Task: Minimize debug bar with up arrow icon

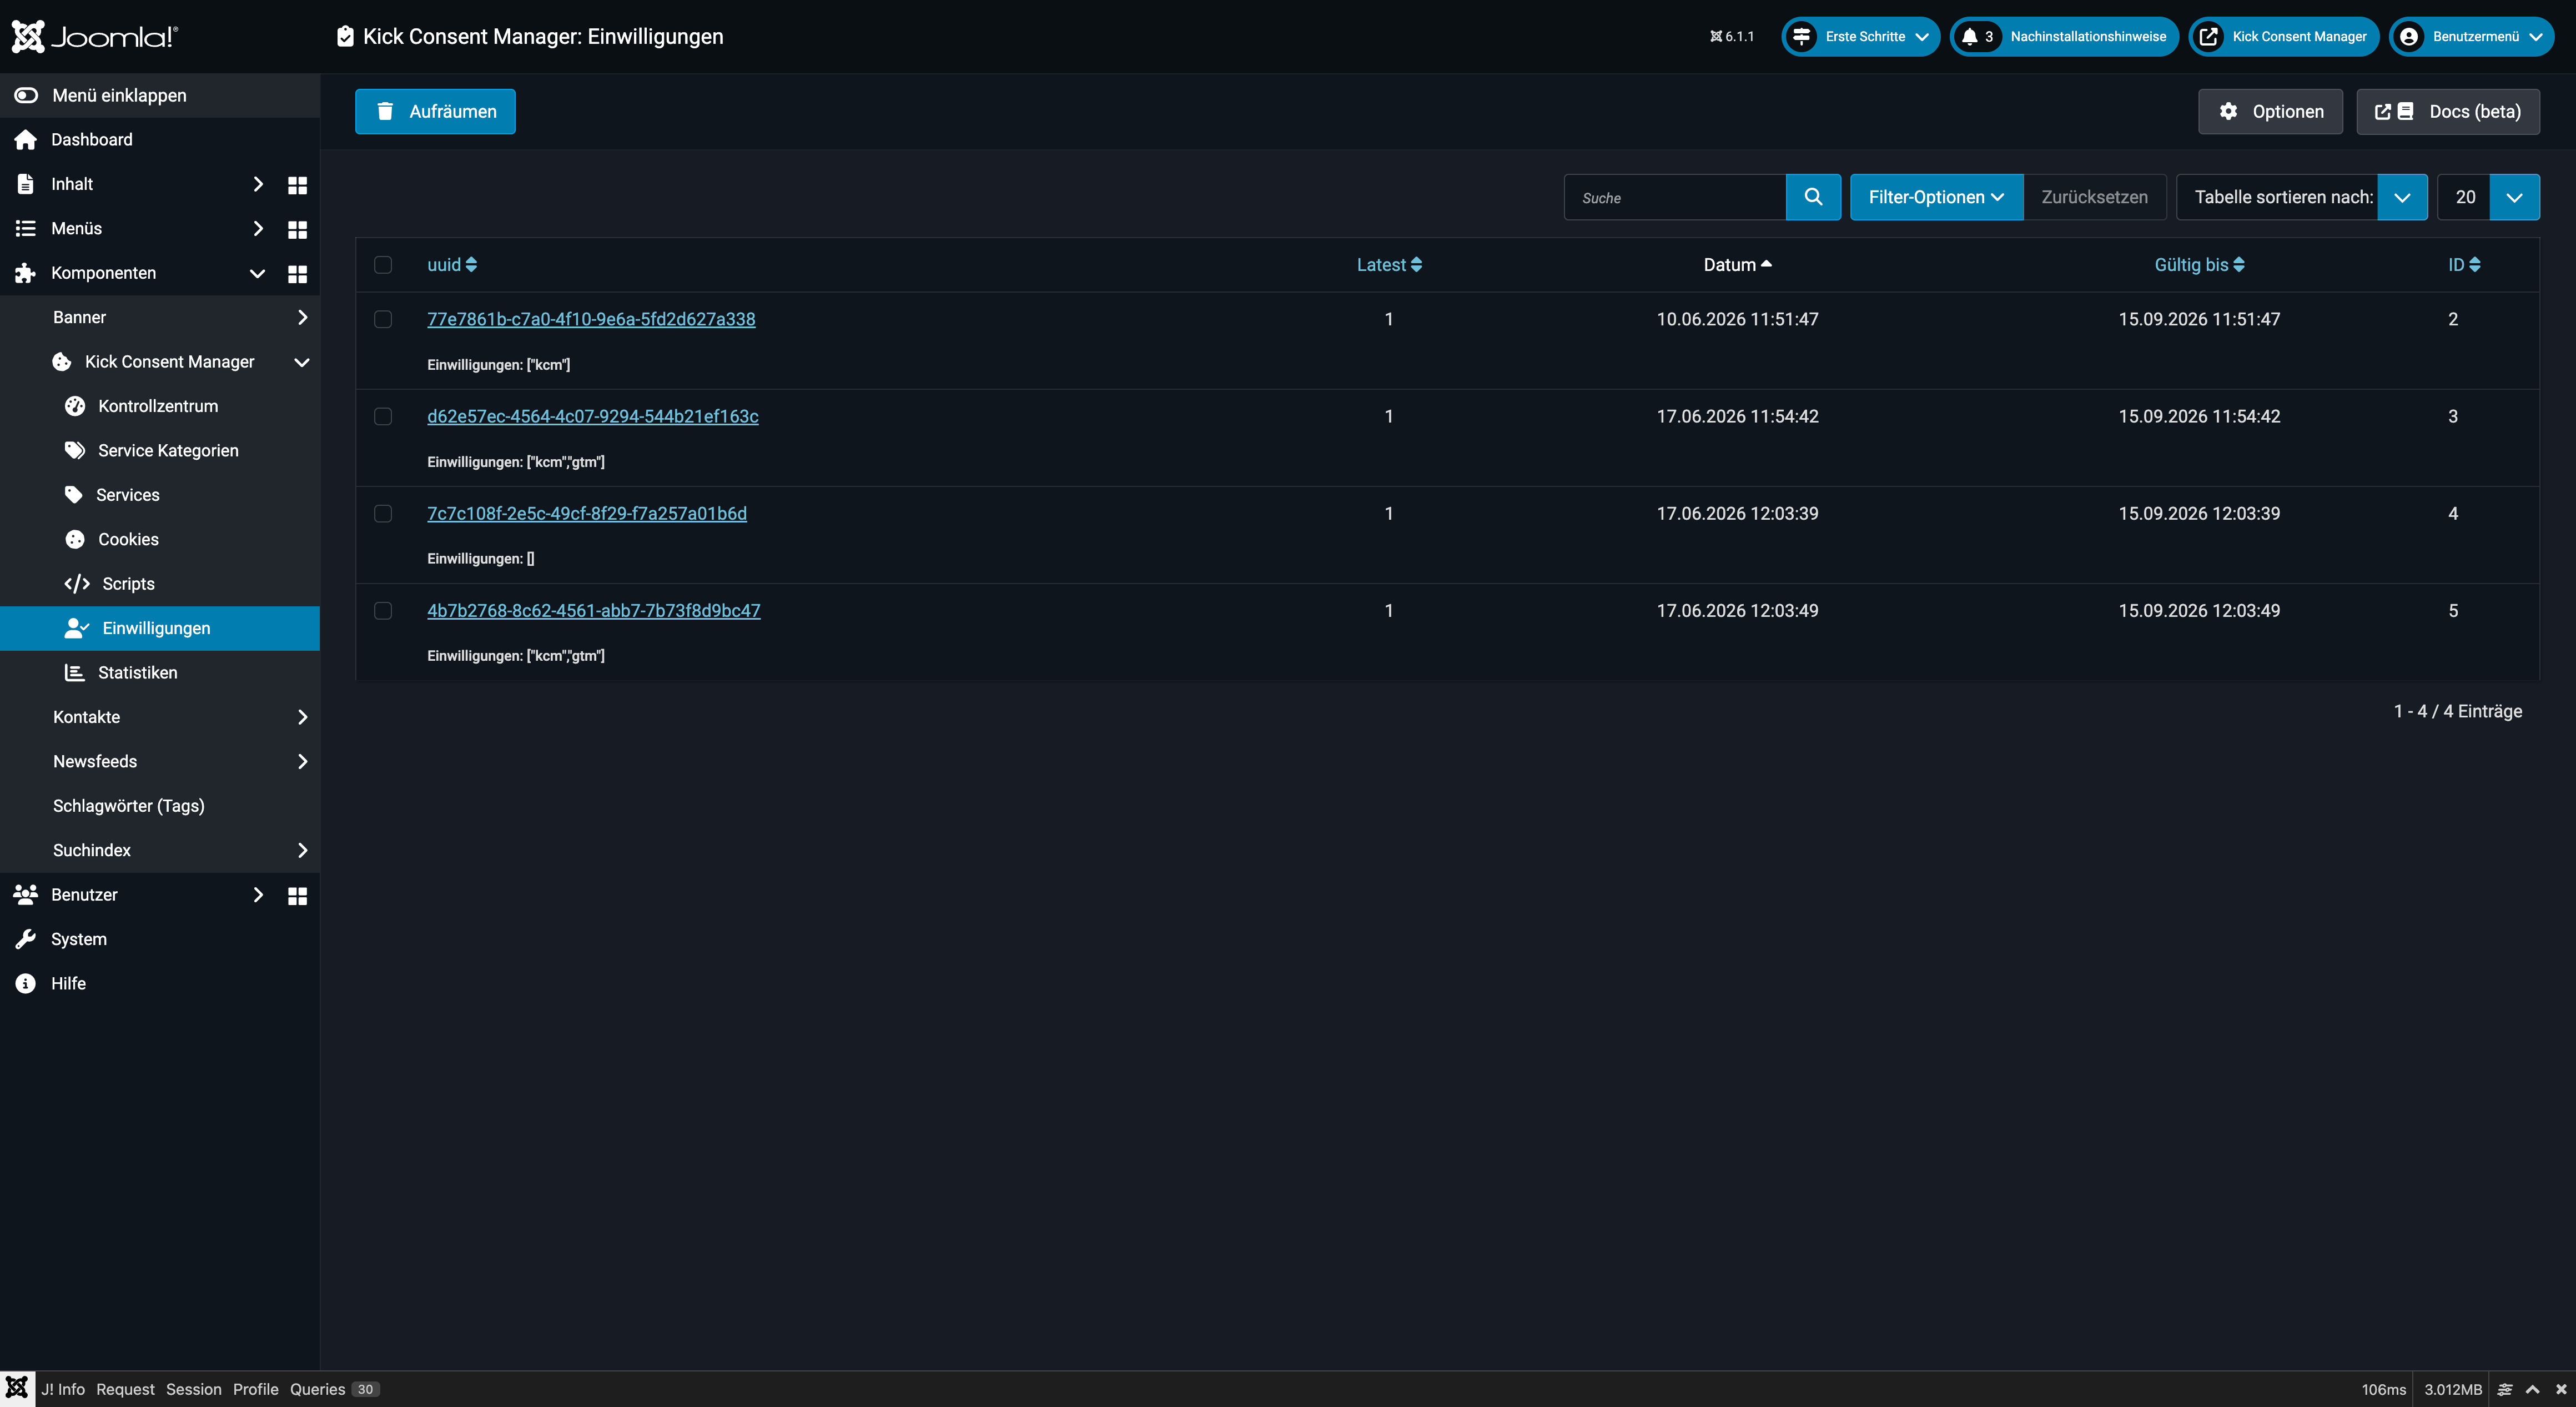Action: click(x=2533, y=1389)
